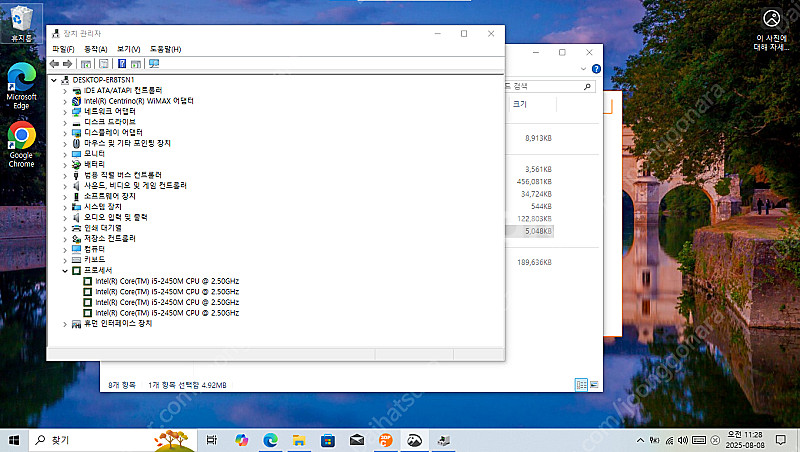The image size is (800, 452).
Task: Click the Windows Start button
Action: (14, 440)
